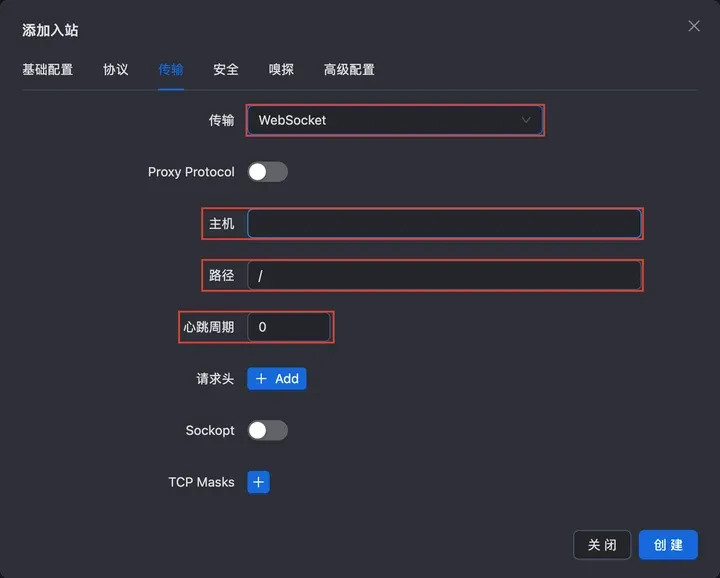The width and height of the screenshot is (720, 578).
Task: Click the 关闭 button
Action: click(x=602, y=545)
